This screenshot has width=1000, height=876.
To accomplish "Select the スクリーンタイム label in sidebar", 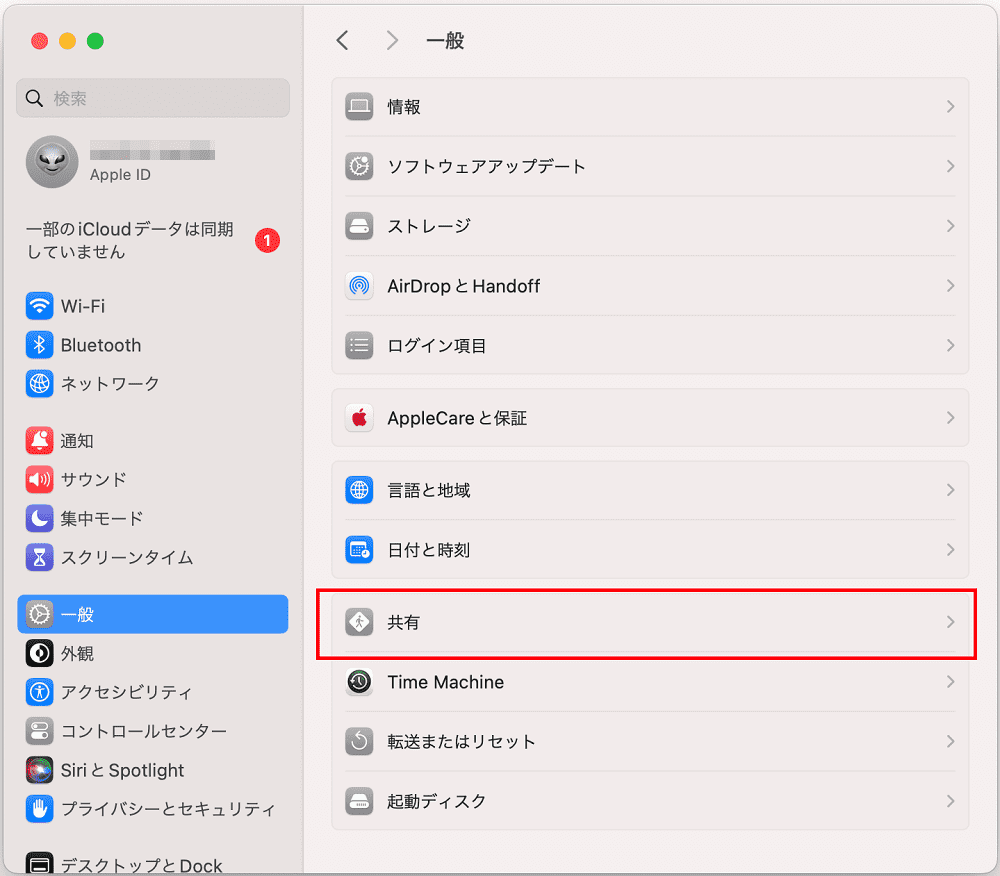I will pos(127,557).
